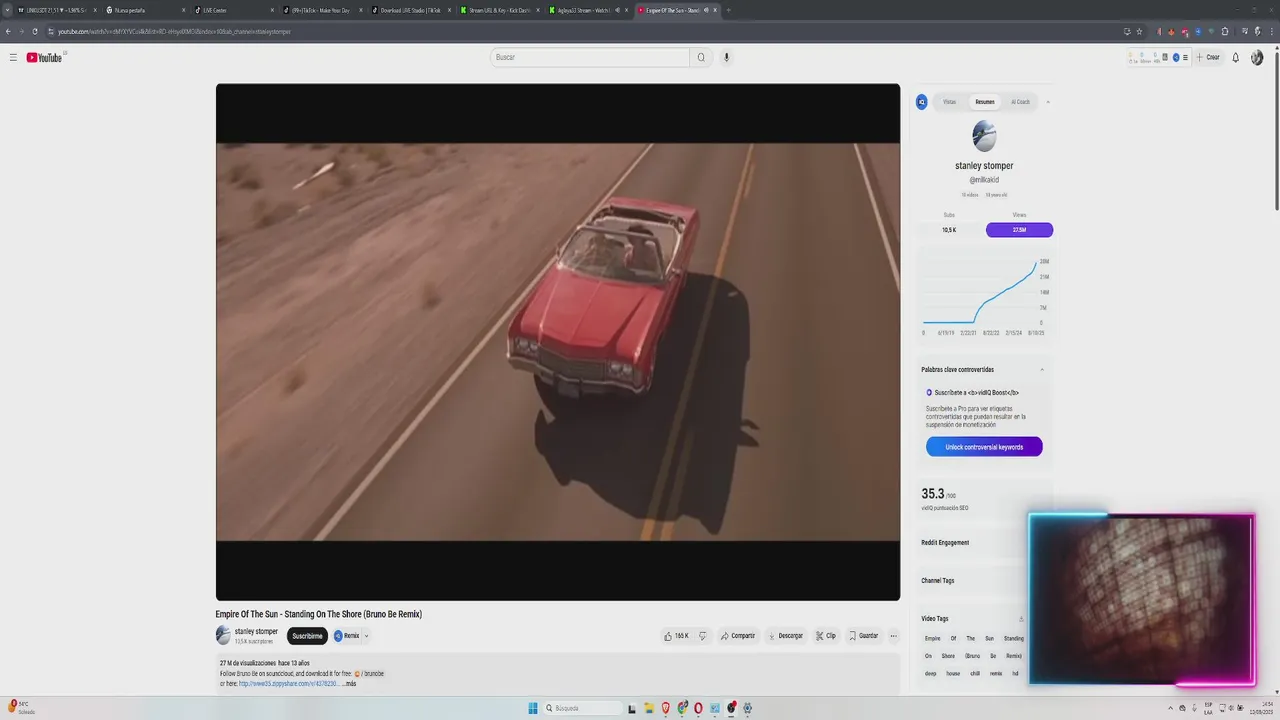Screen dimensions: 1280x720
Task: Save video with Guardar button
Action: pyautogui.click(x=863, y=636)
